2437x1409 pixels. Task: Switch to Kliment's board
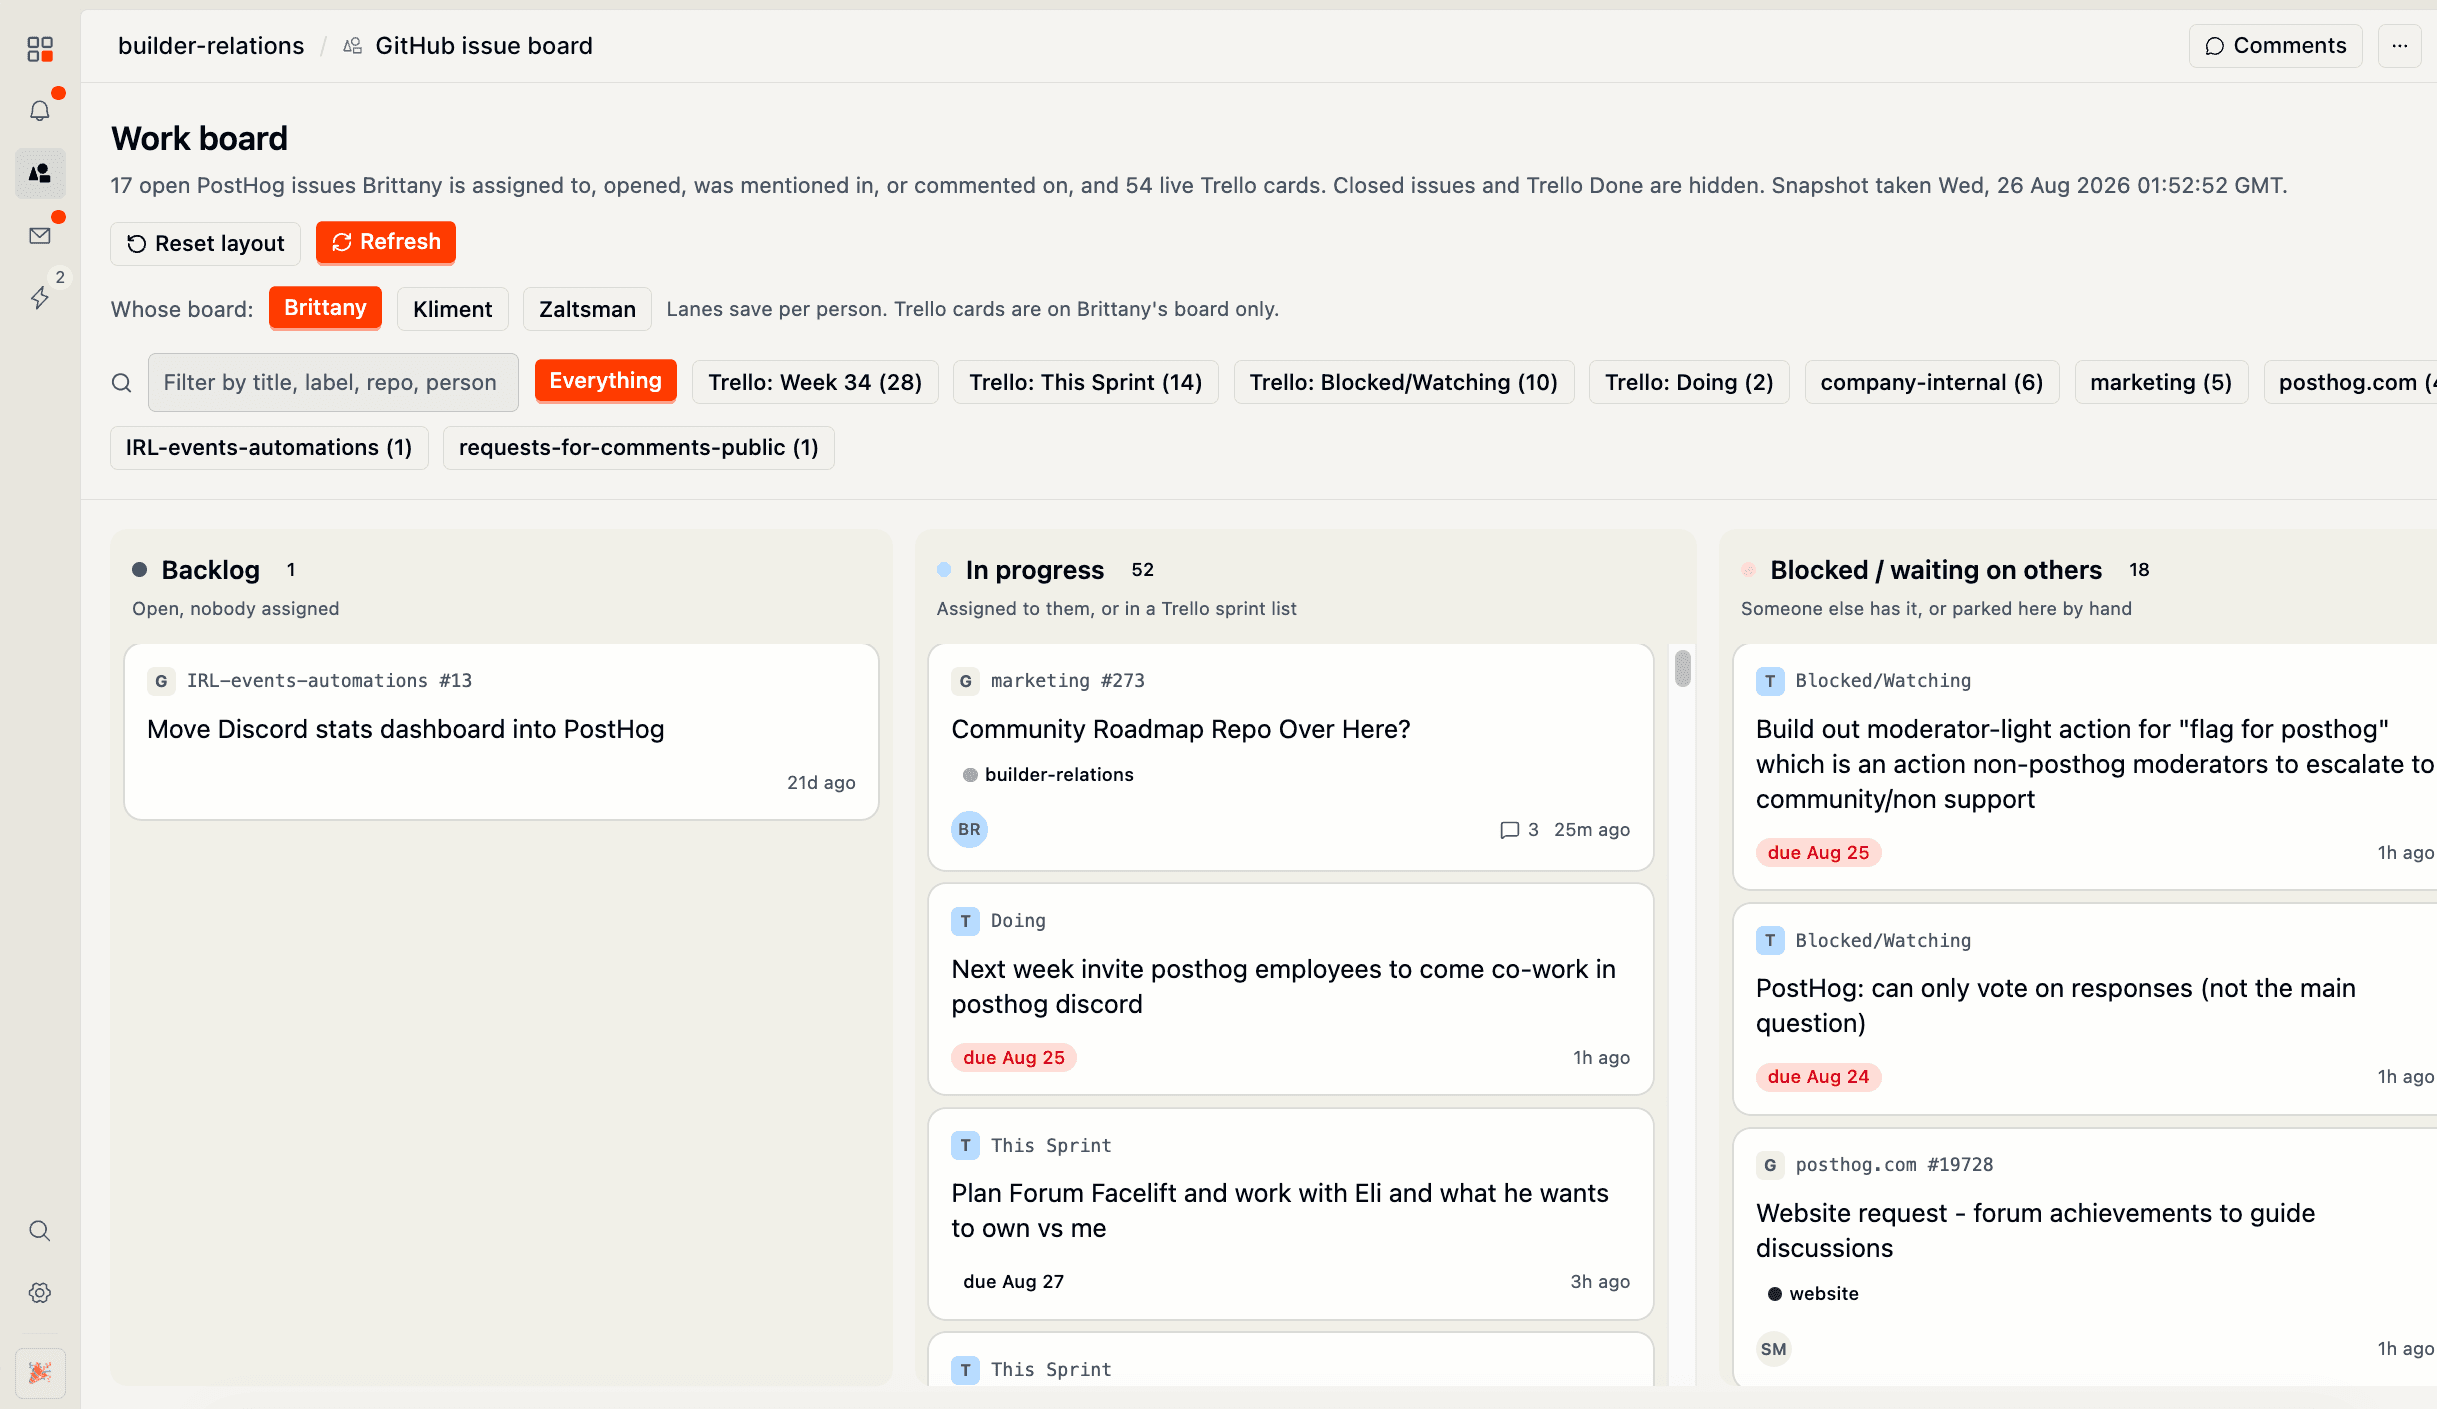(x=453, y=309)
